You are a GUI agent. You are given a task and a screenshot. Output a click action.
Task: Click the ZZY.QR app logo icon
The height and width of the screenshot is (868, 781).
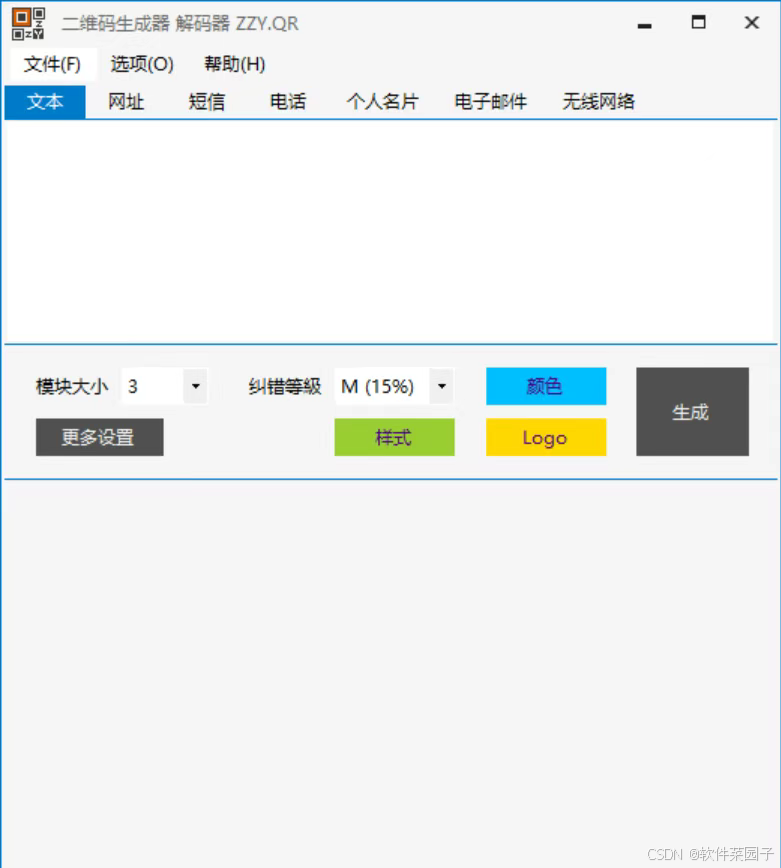coord(28,23)
